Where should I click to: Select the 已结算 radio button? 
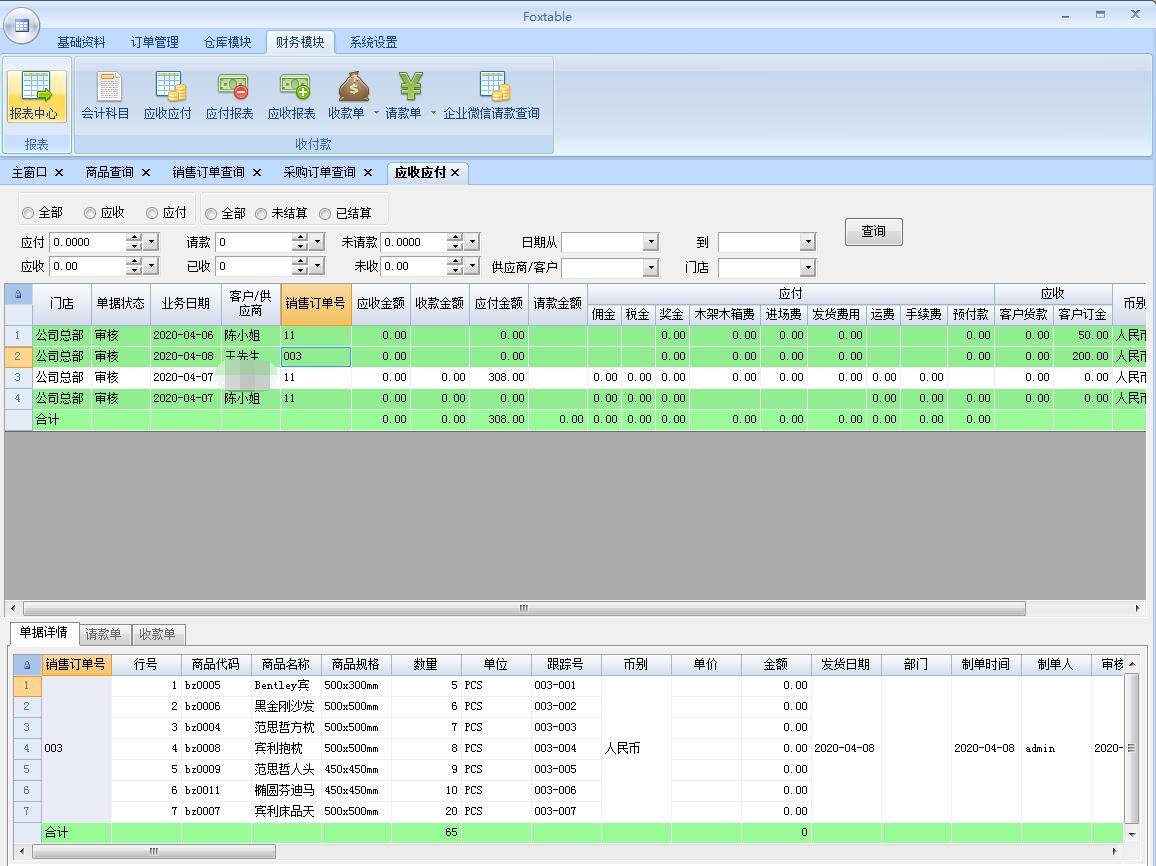(325, 214)
